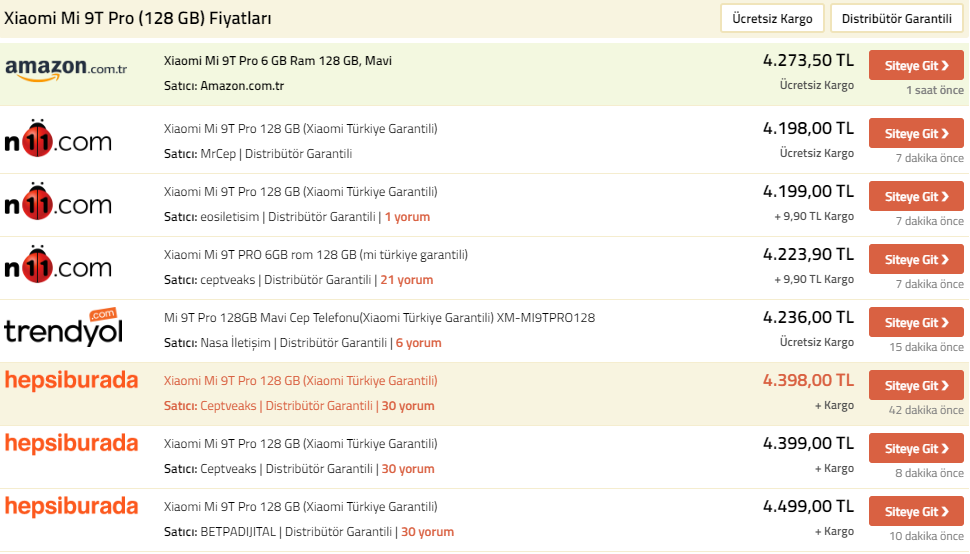Viewport: 970px width, 554px height.
Task: Open the 1 yorum link for eosiletisim
Action: [x=407, y=217]
